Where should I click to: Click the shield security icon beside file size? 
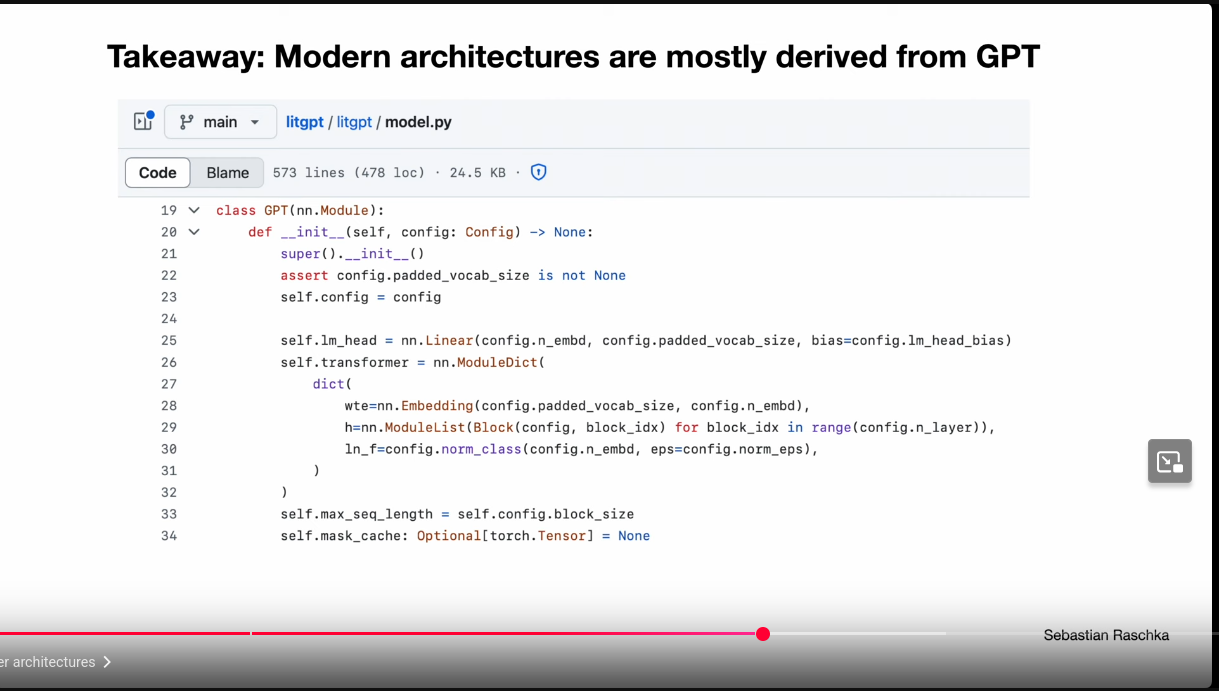(x=539, y=172)
